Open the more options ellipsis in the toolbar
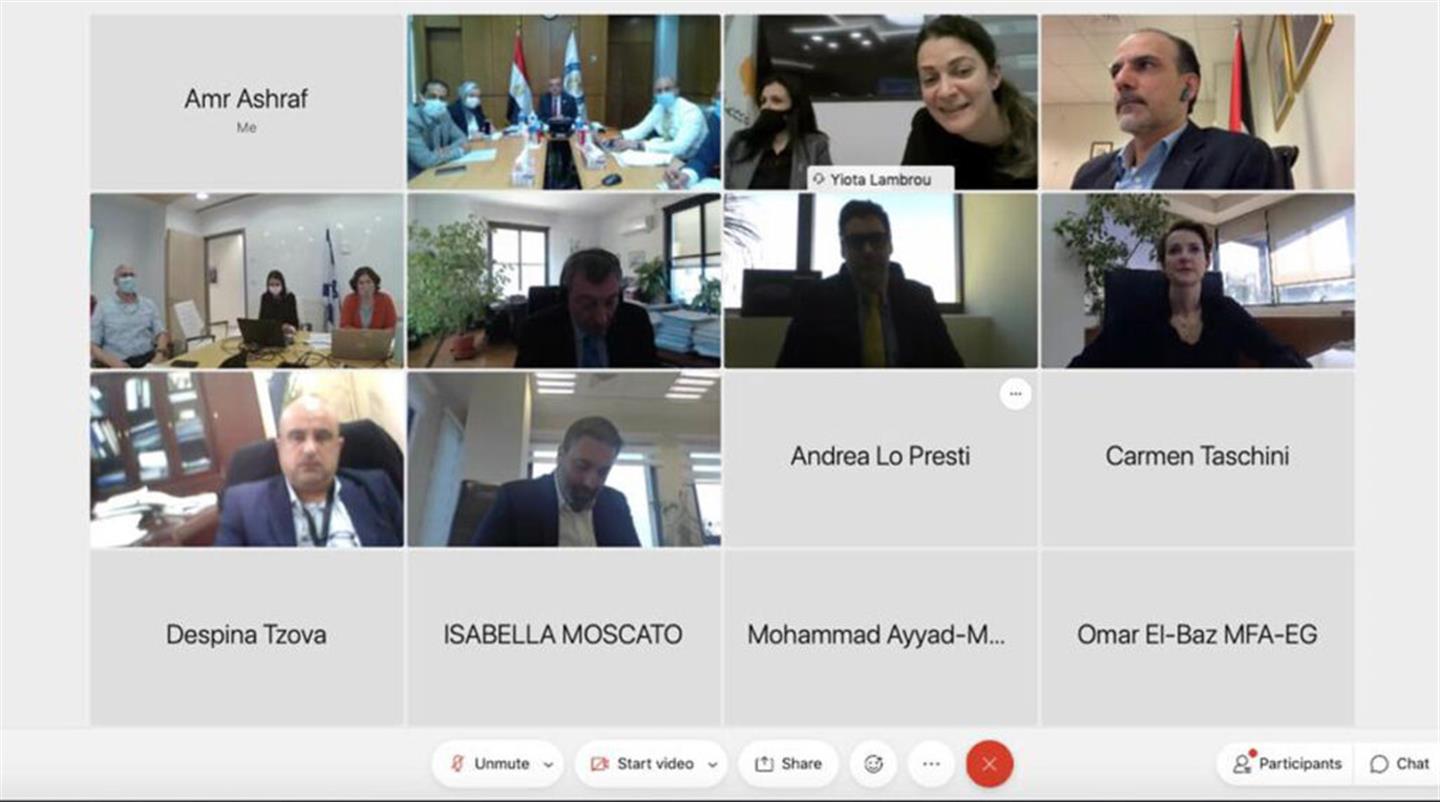 click(x=931, y=764)
